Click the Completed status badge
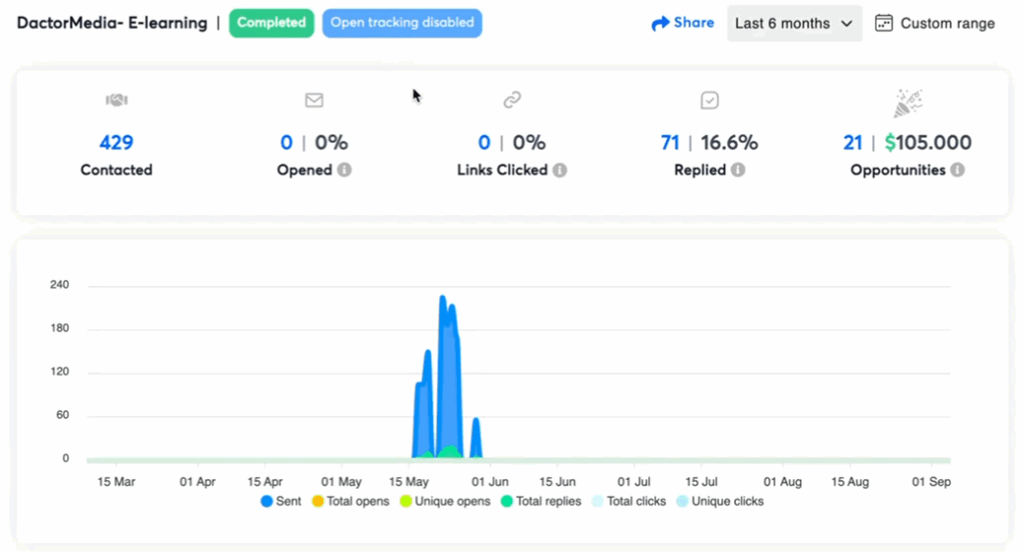 271,23
